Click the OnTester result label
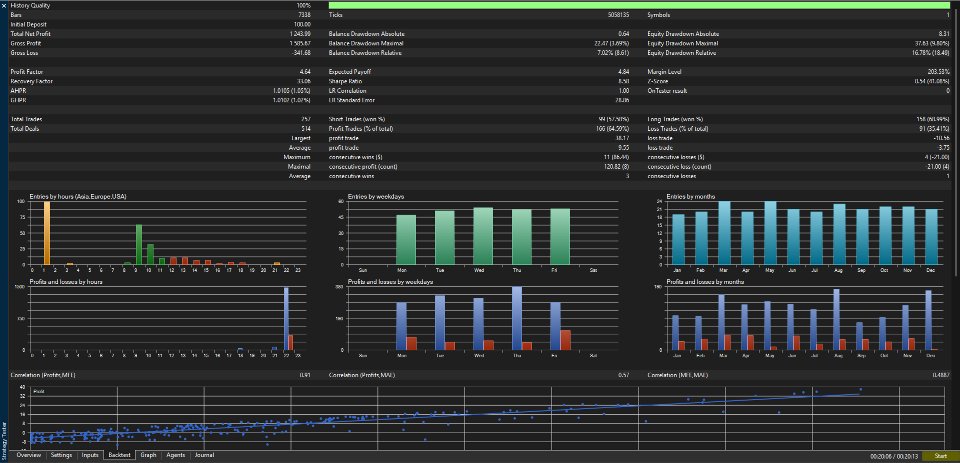 [667, 91]
